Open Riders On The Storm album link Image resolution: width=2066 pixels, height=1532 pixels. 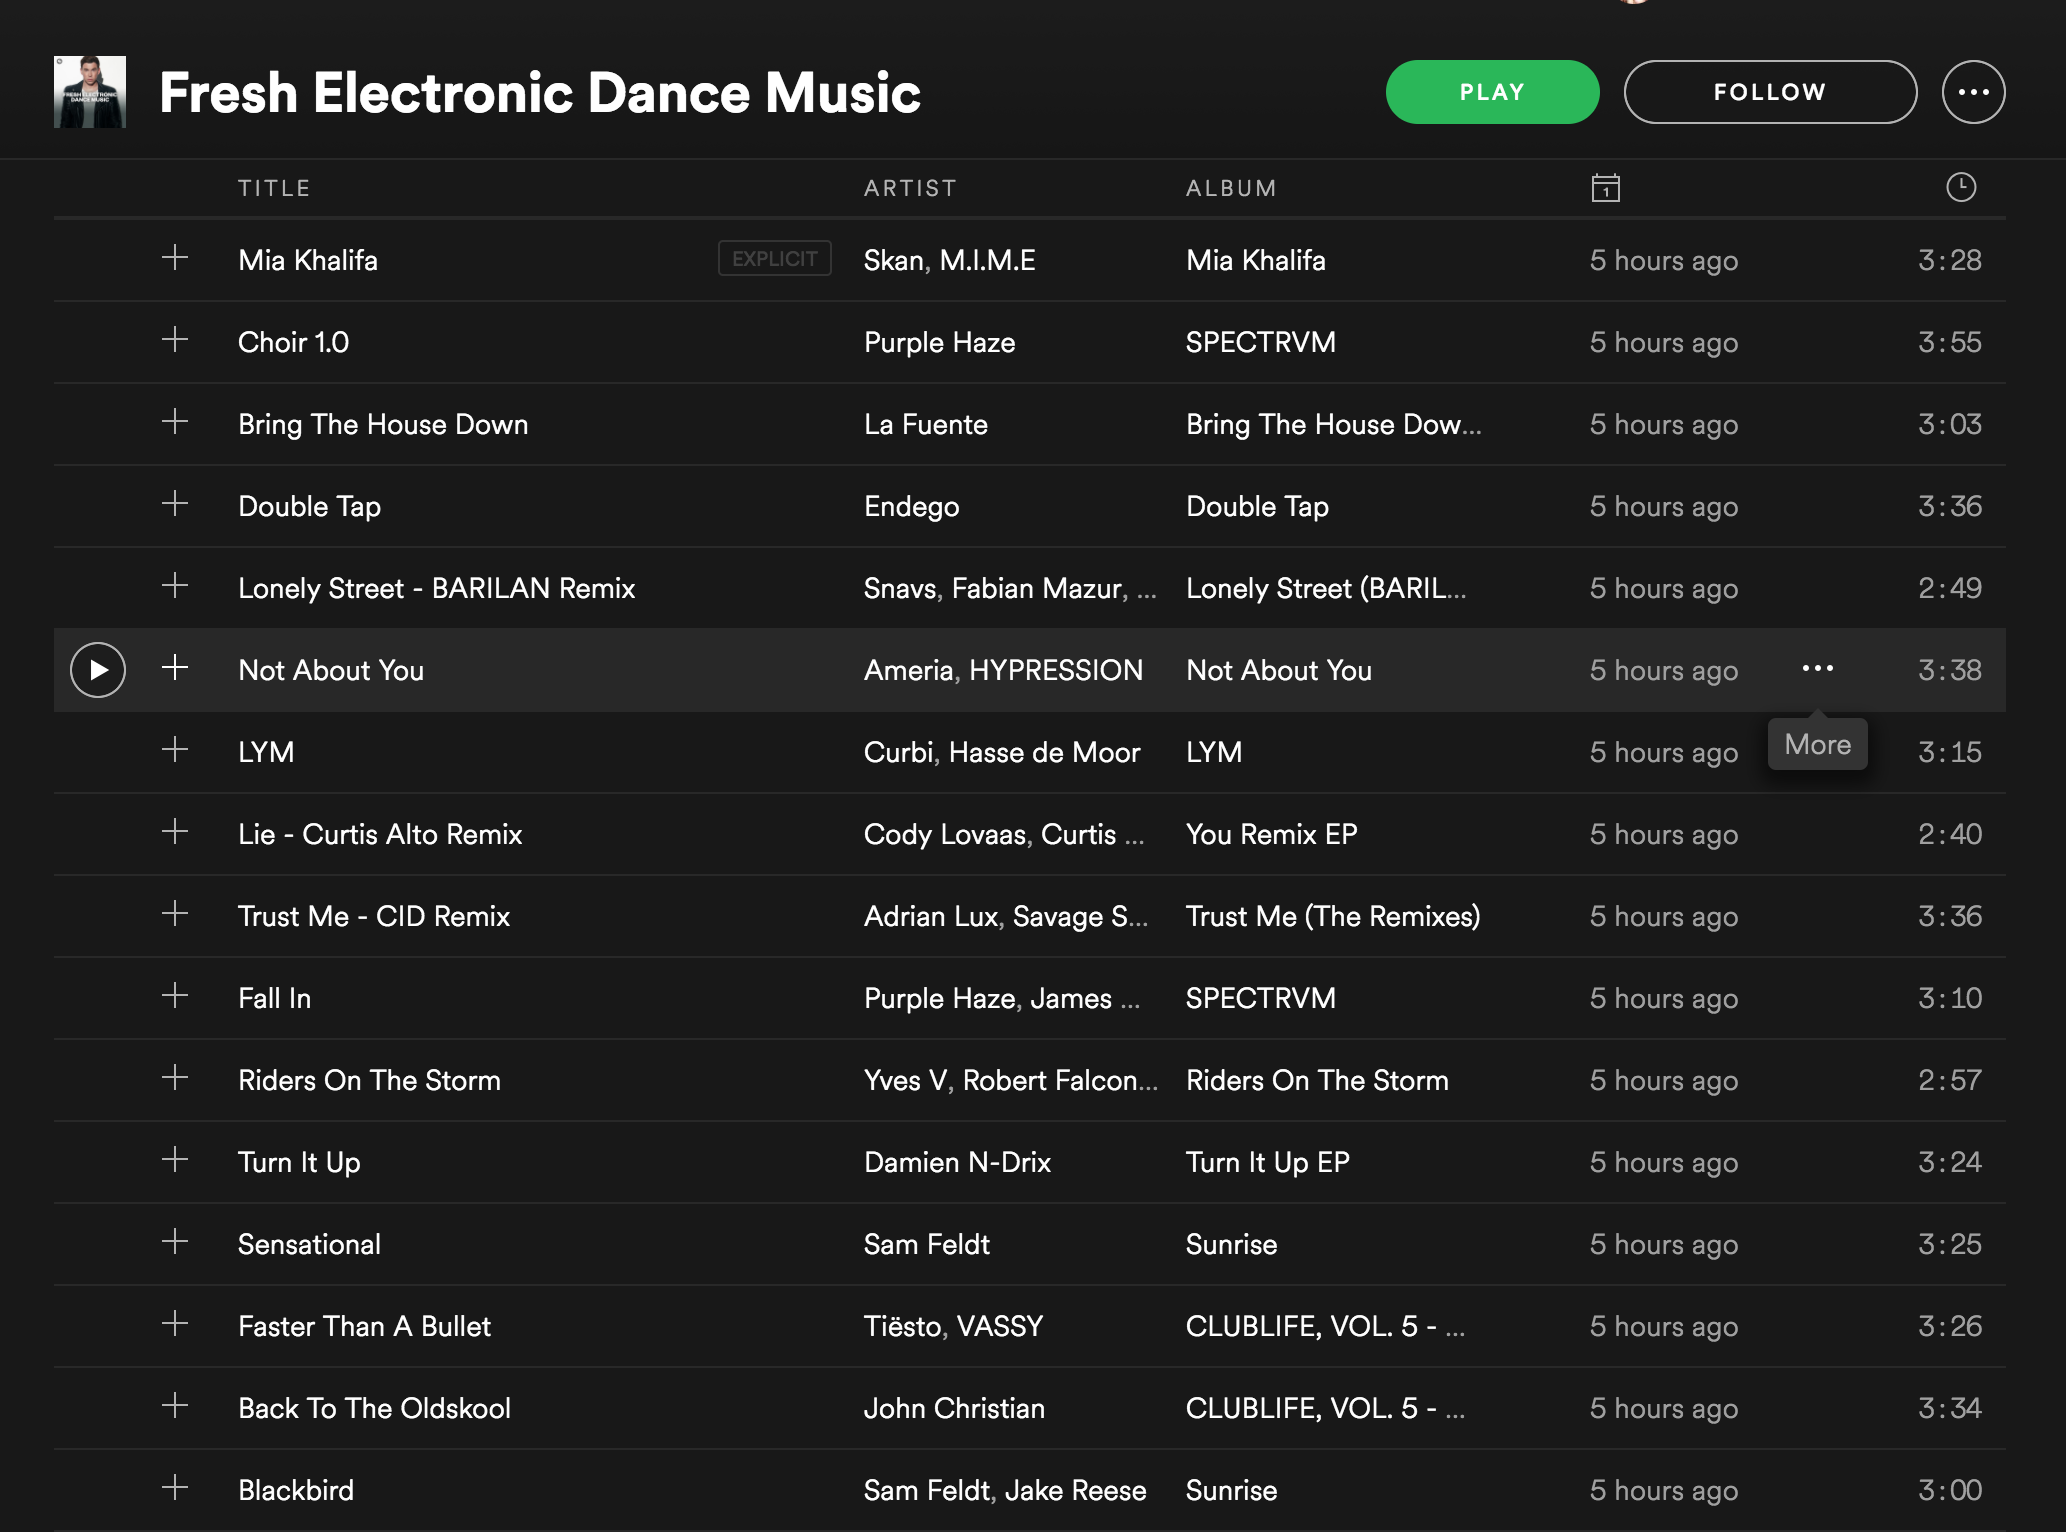(x=1317, y=1081)
